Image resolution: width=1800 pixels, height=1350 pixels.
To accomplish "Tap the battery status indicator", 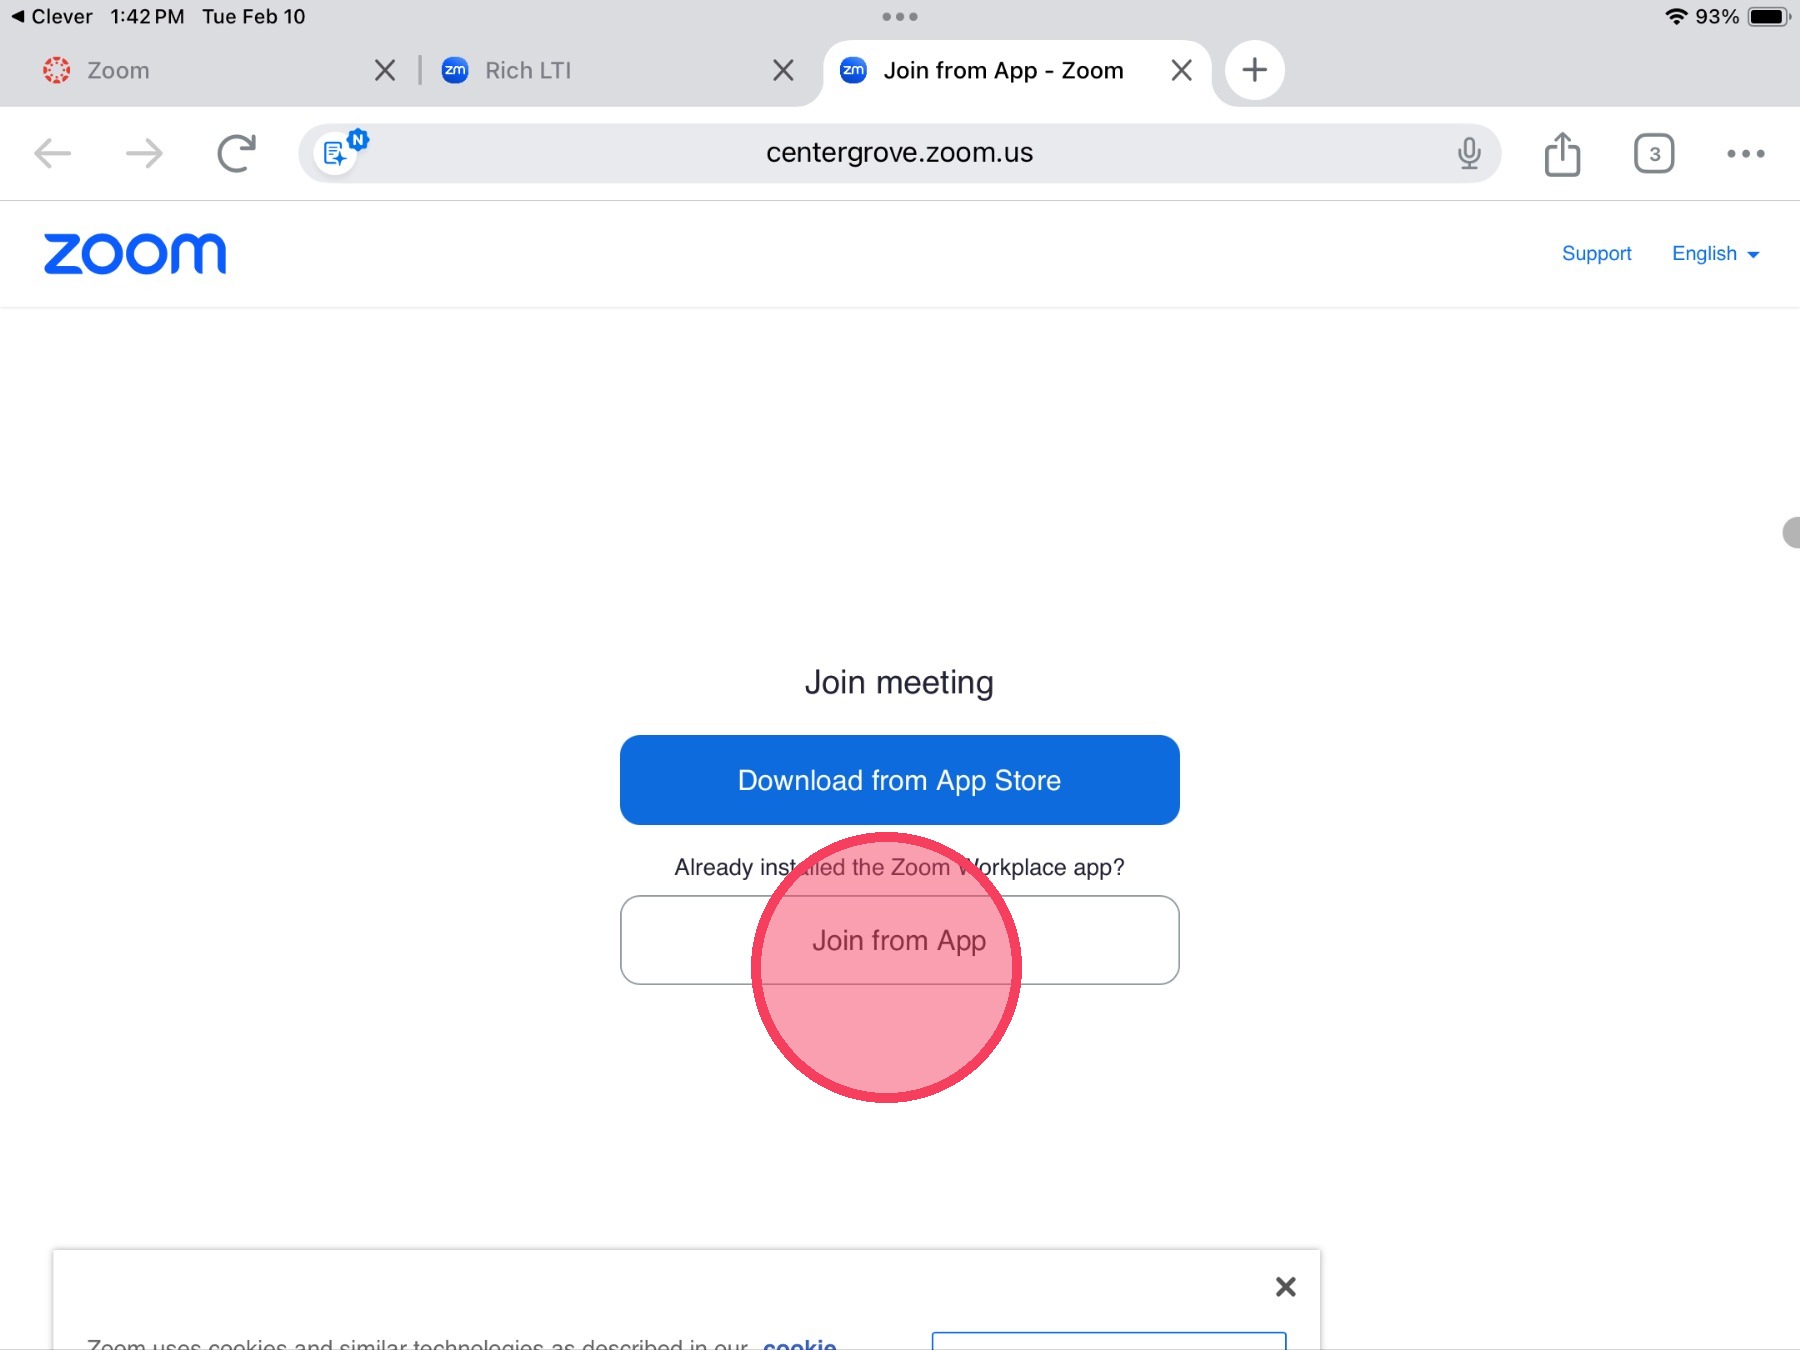I will (1768, 17).
